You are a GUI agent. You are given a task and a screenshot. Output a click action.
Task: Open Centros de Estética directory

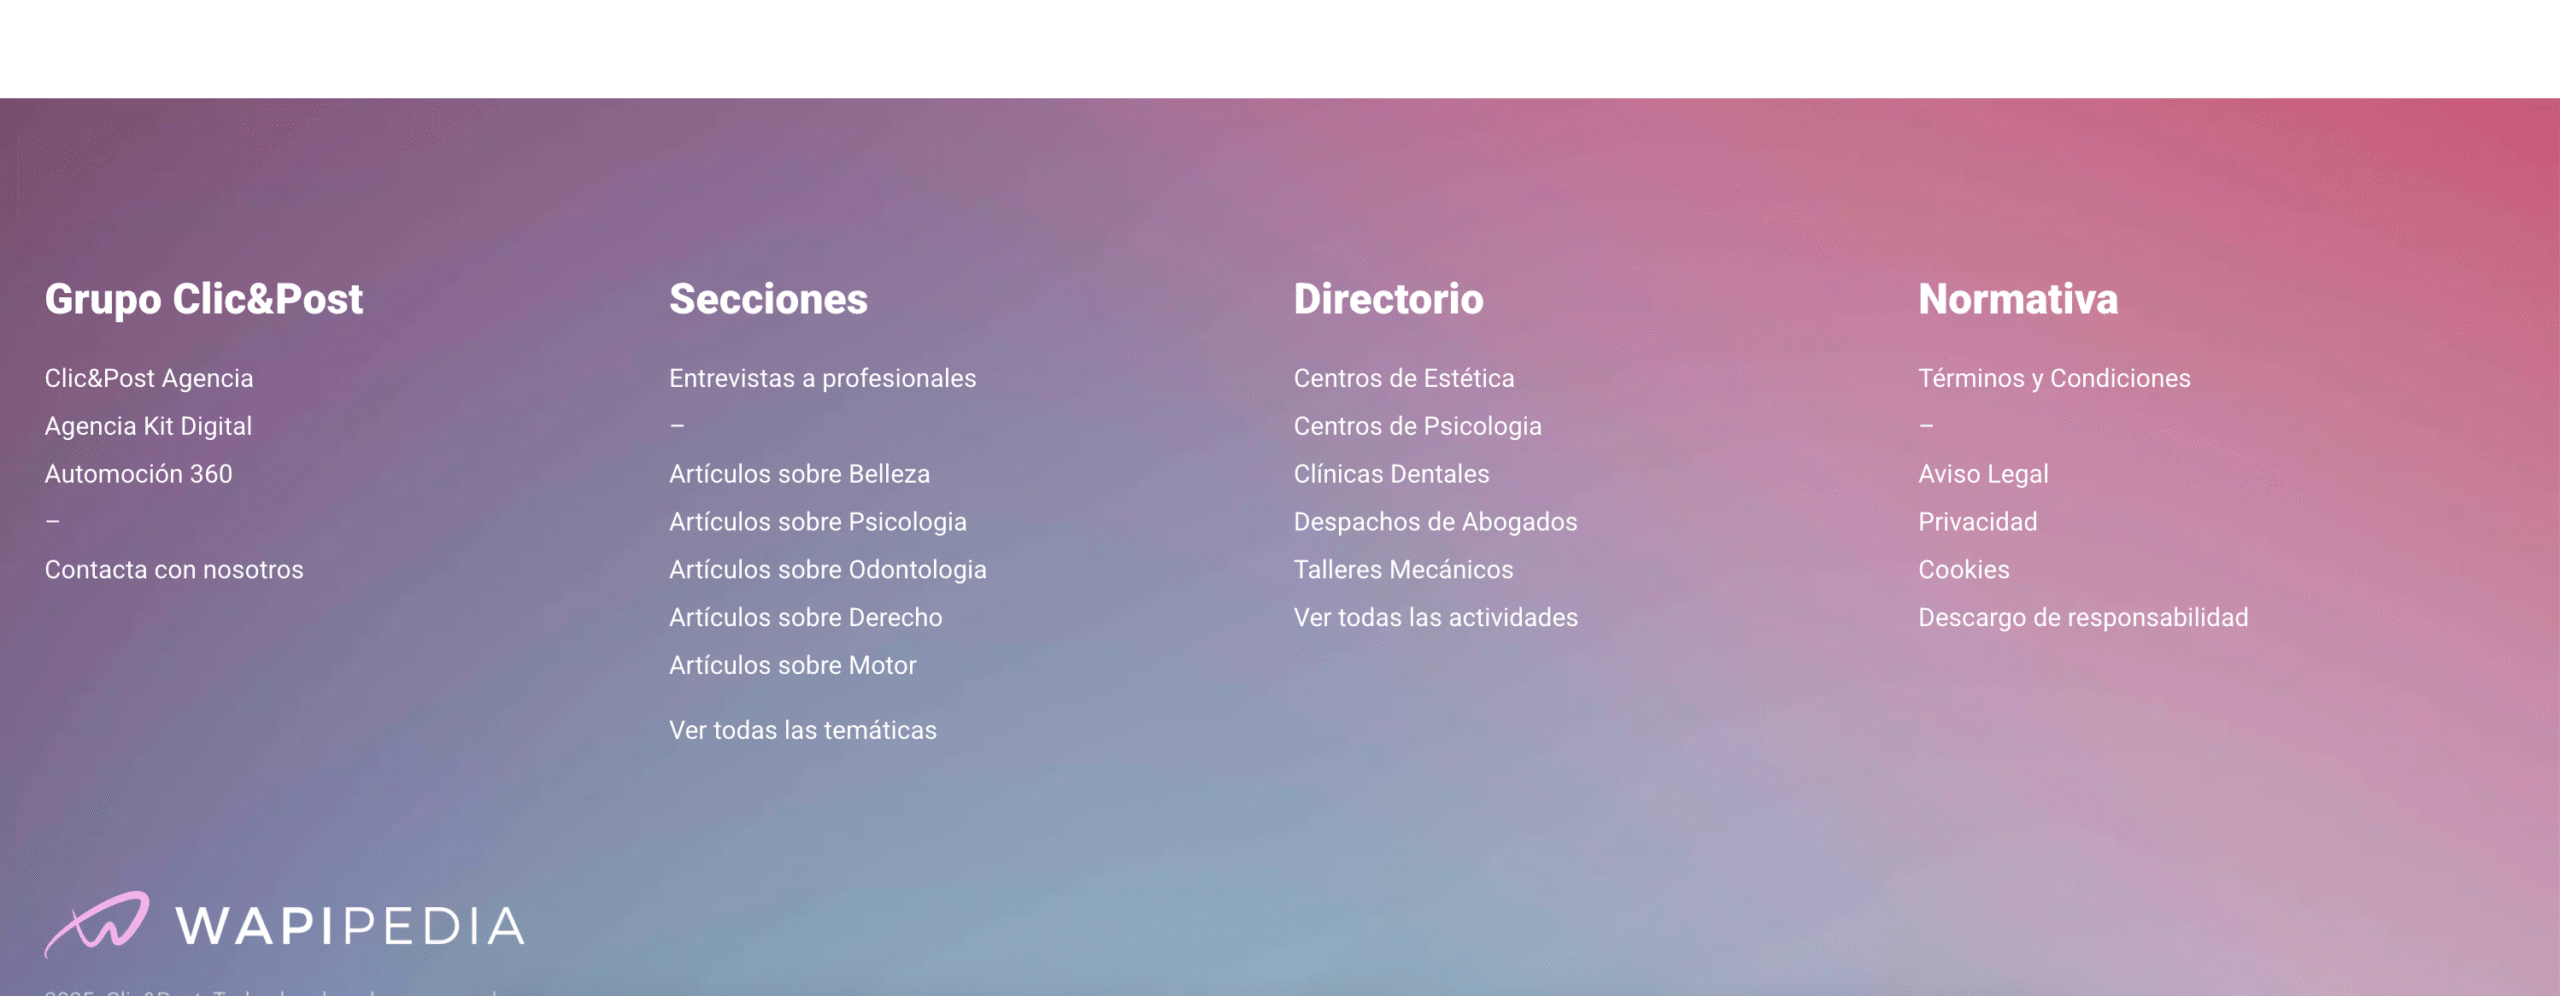[1403, 378]
